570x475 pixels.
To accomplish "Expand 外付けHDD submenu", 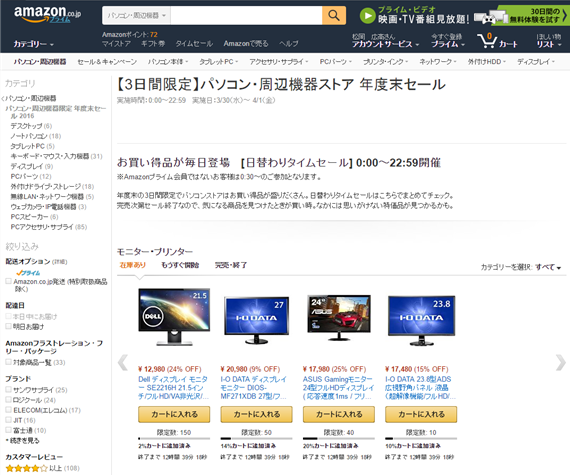I will [486, 62].
